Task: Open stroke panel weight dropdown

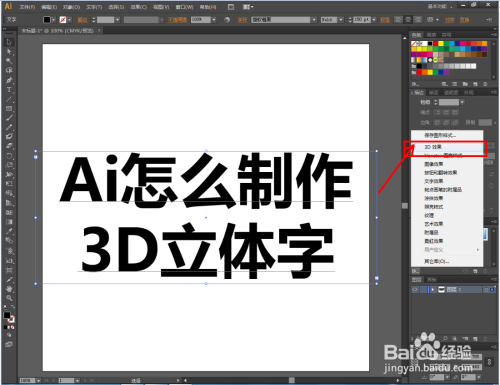Action: click(462, 102)
